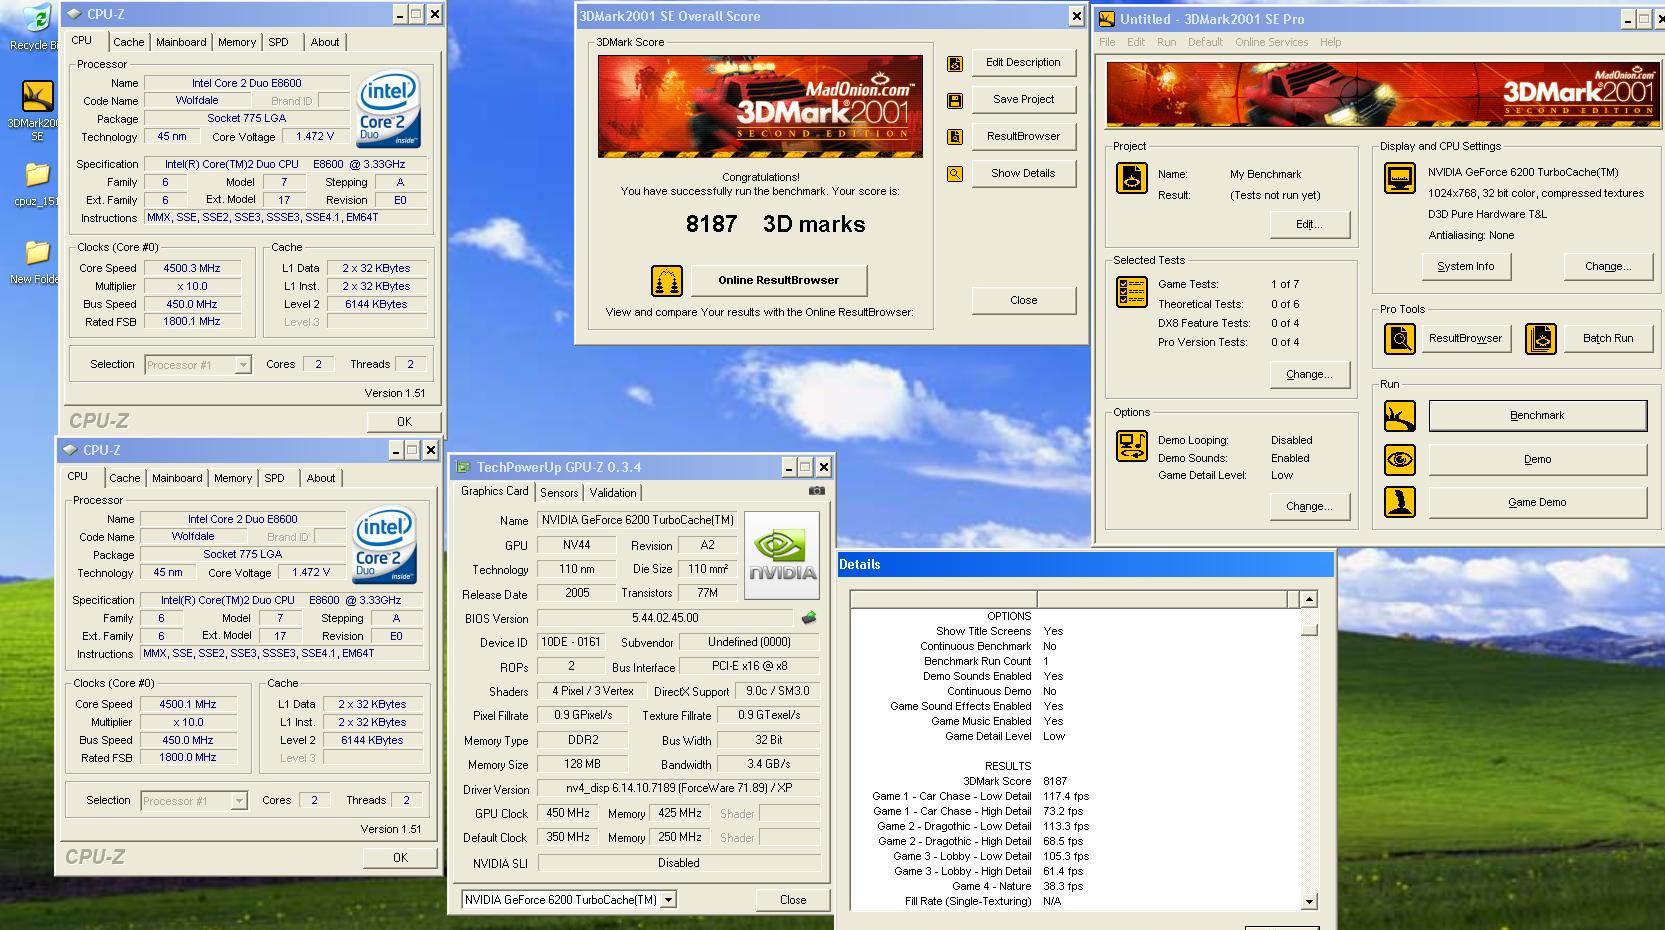Click the GPU-Z title bar app icon
Image resolution: width=1665 pixels, height=930 pixels.
[464, 467]
